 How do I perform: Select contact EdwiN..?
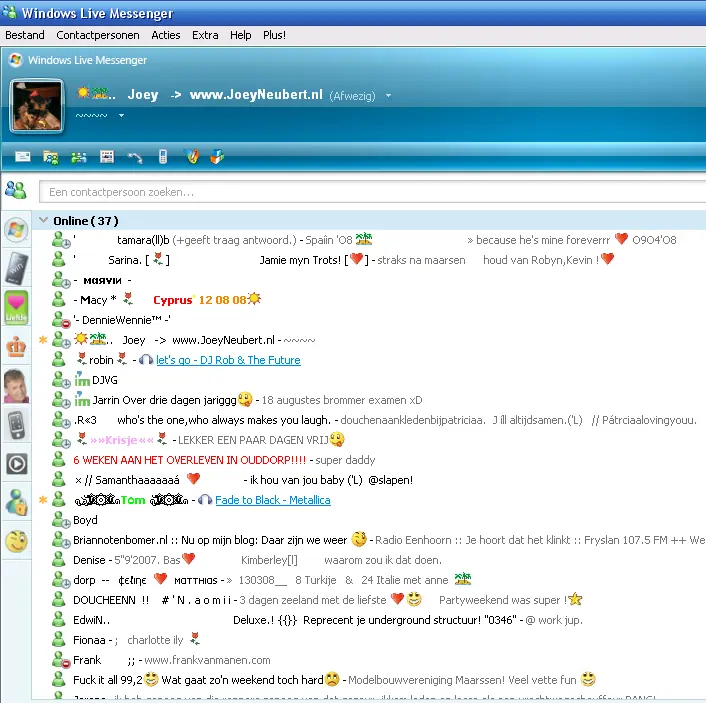369,620
